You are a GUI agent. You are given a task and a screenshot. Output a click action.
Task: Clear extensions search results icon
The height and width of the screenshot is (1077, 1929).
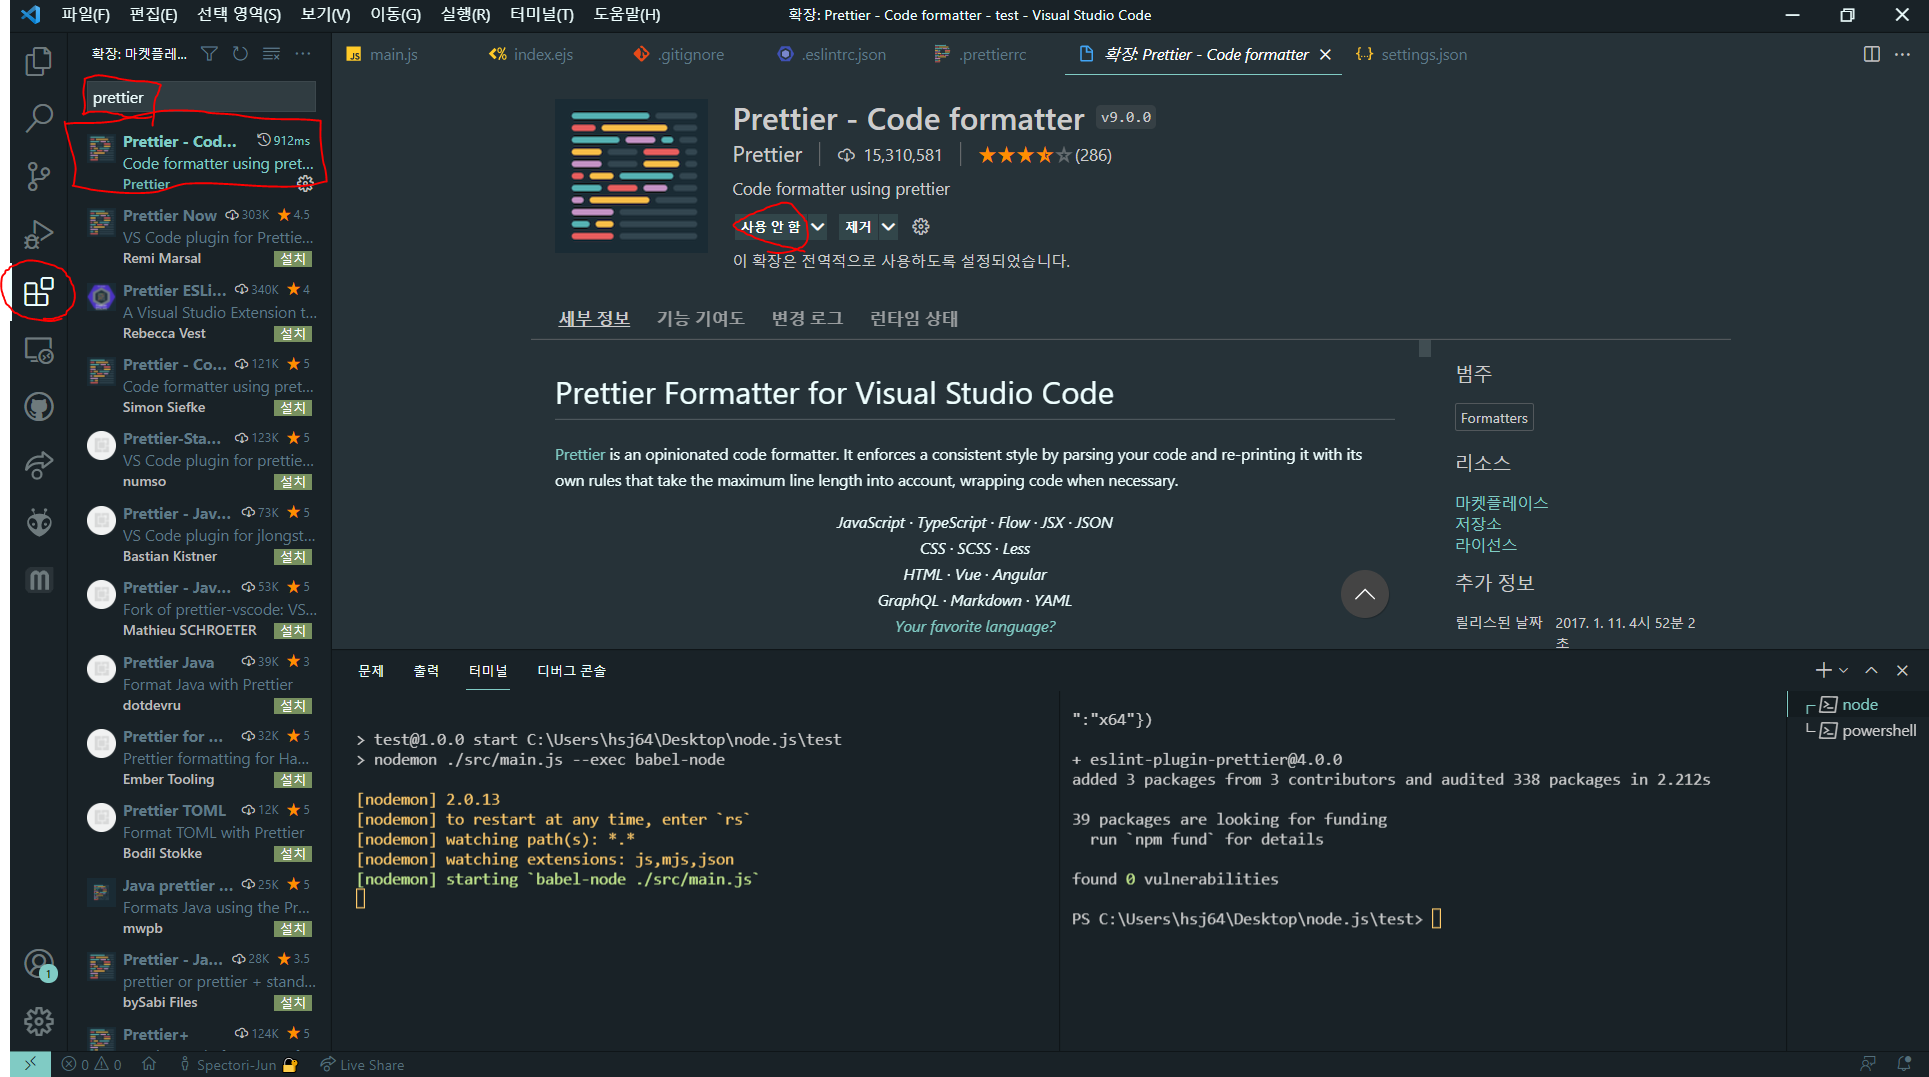coord(271,54)
